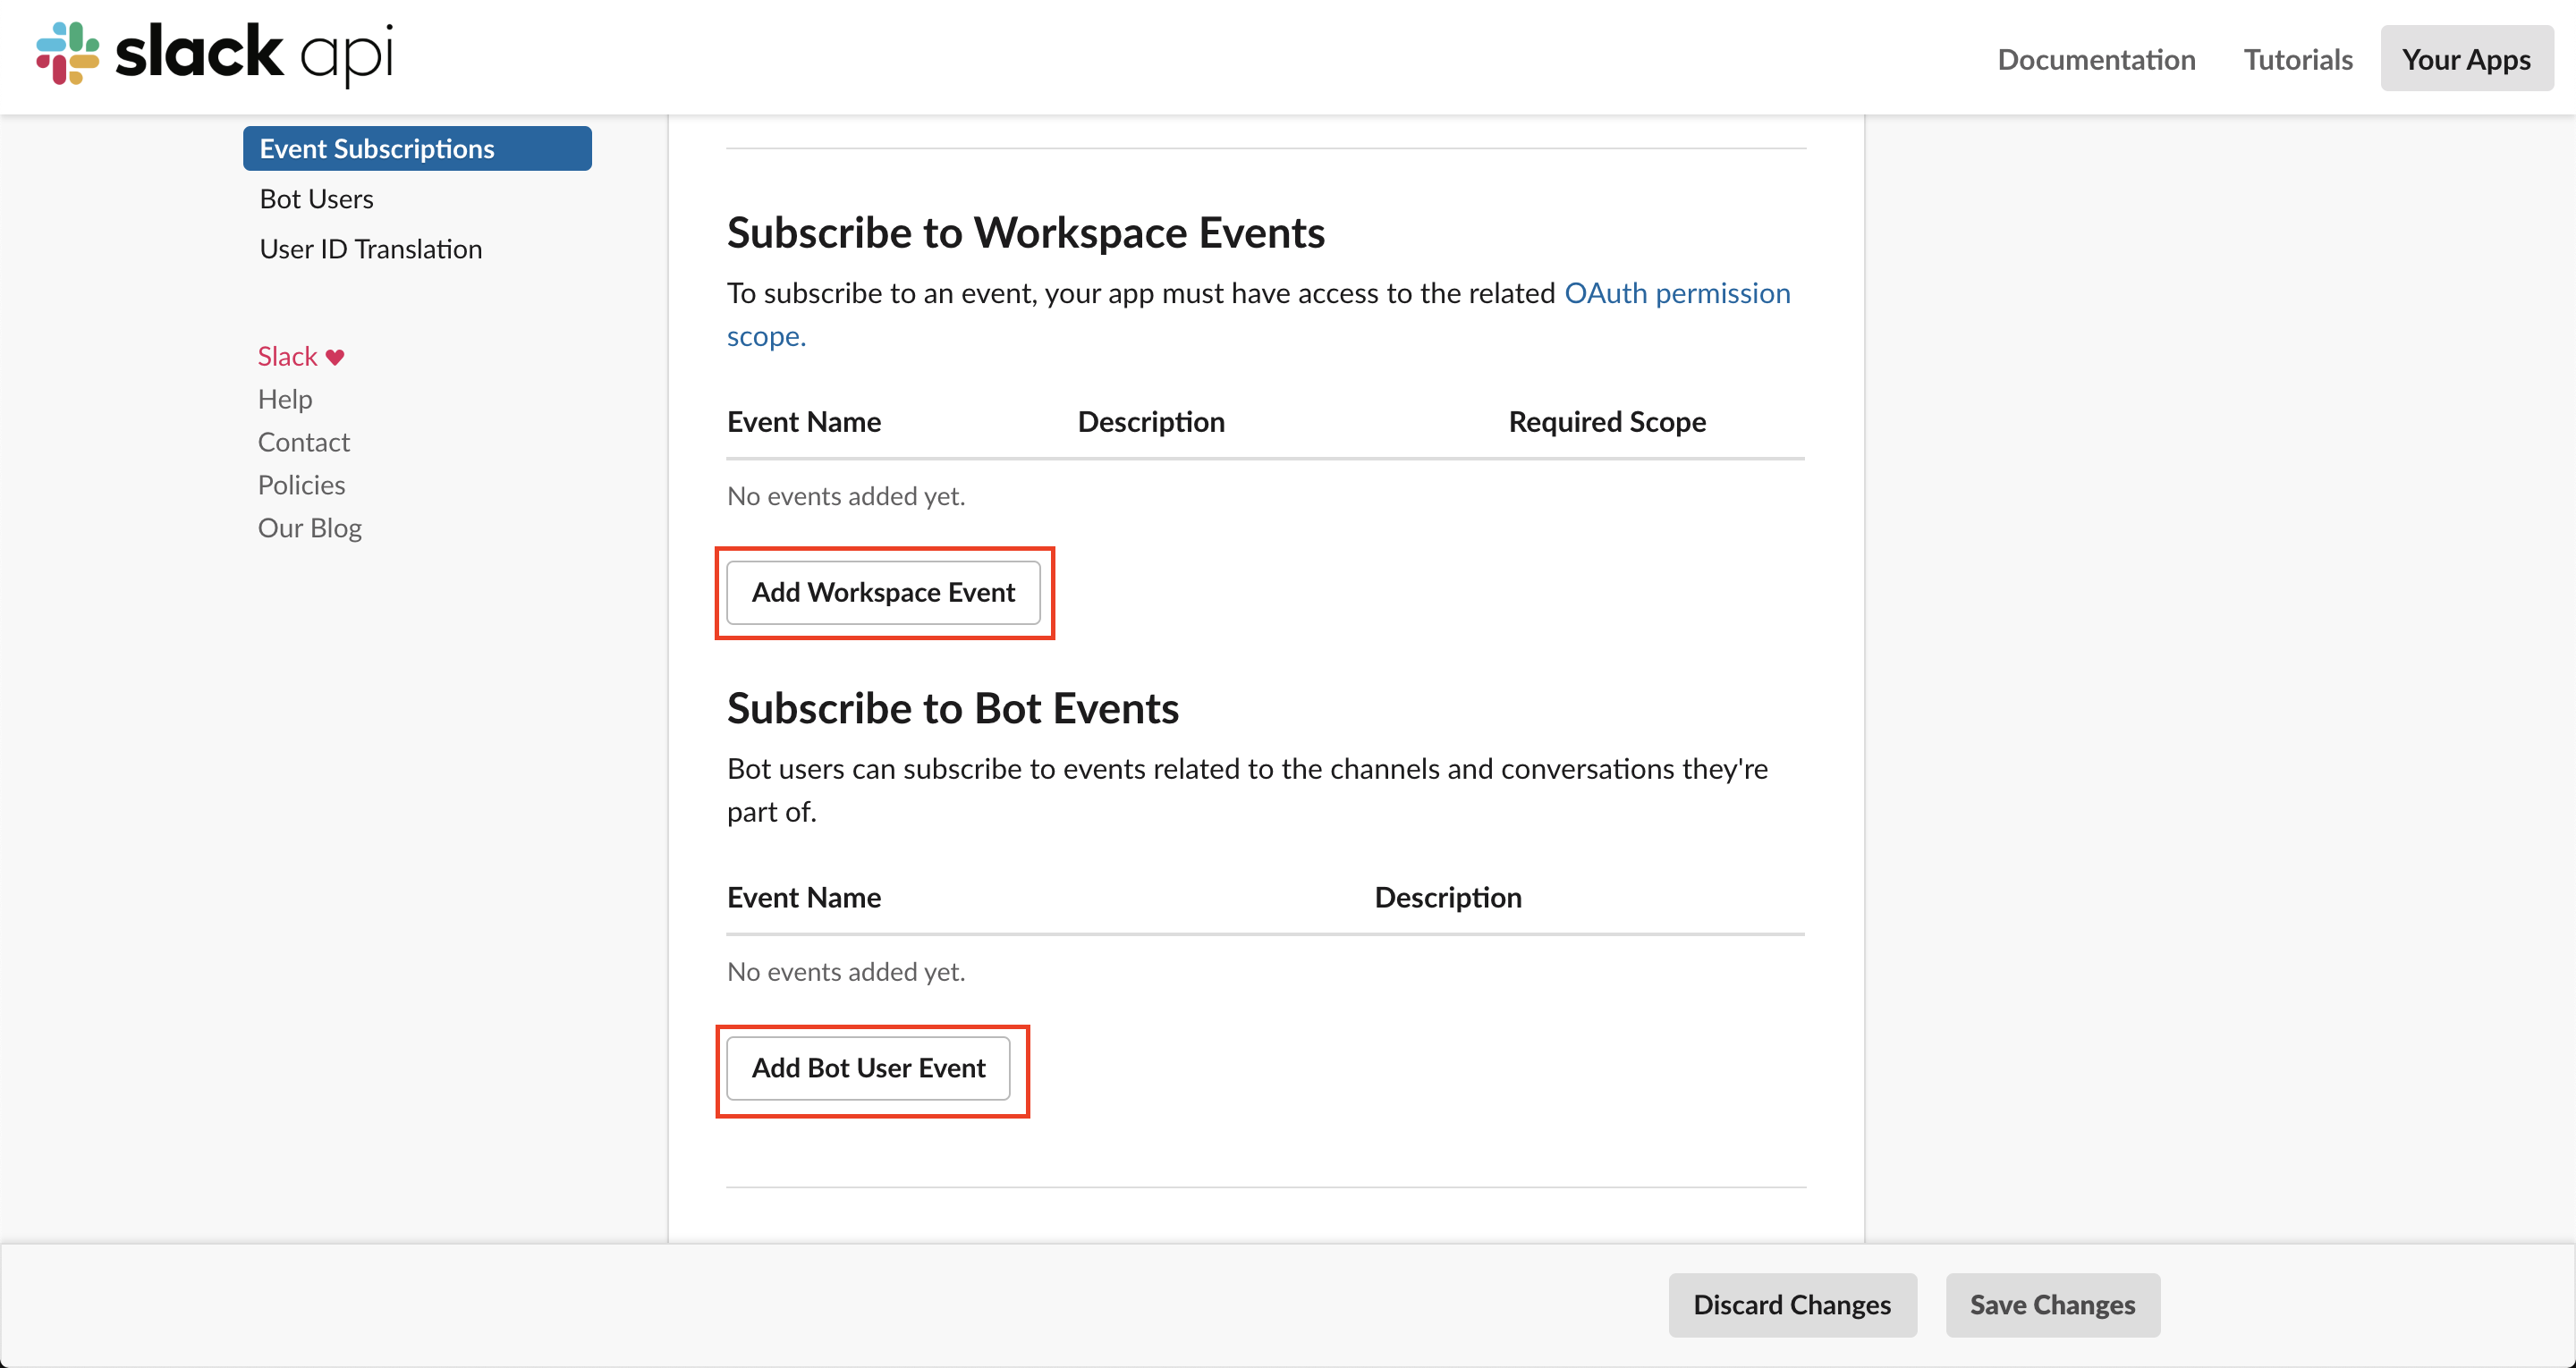Click the Description header under Bot Events

point(1448,897)
